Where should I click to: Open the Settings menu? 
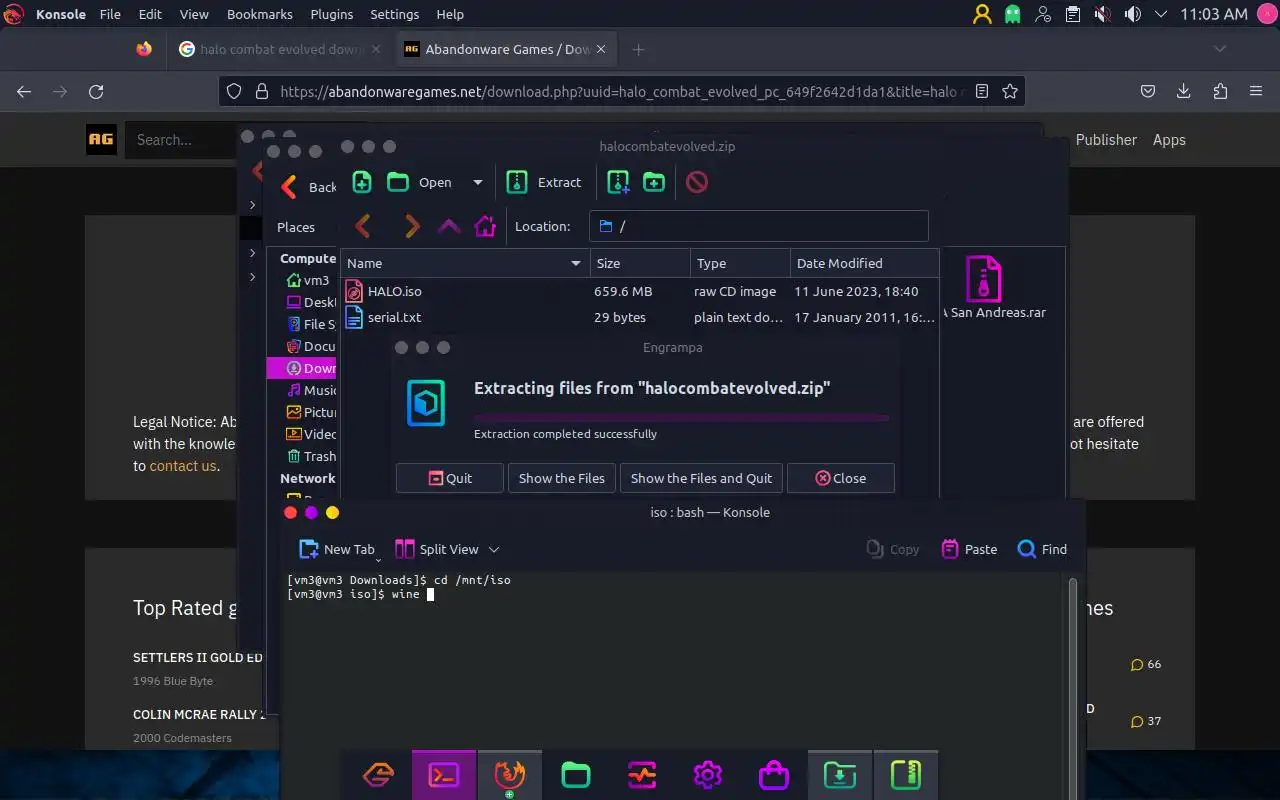click(x=395, y=14)
